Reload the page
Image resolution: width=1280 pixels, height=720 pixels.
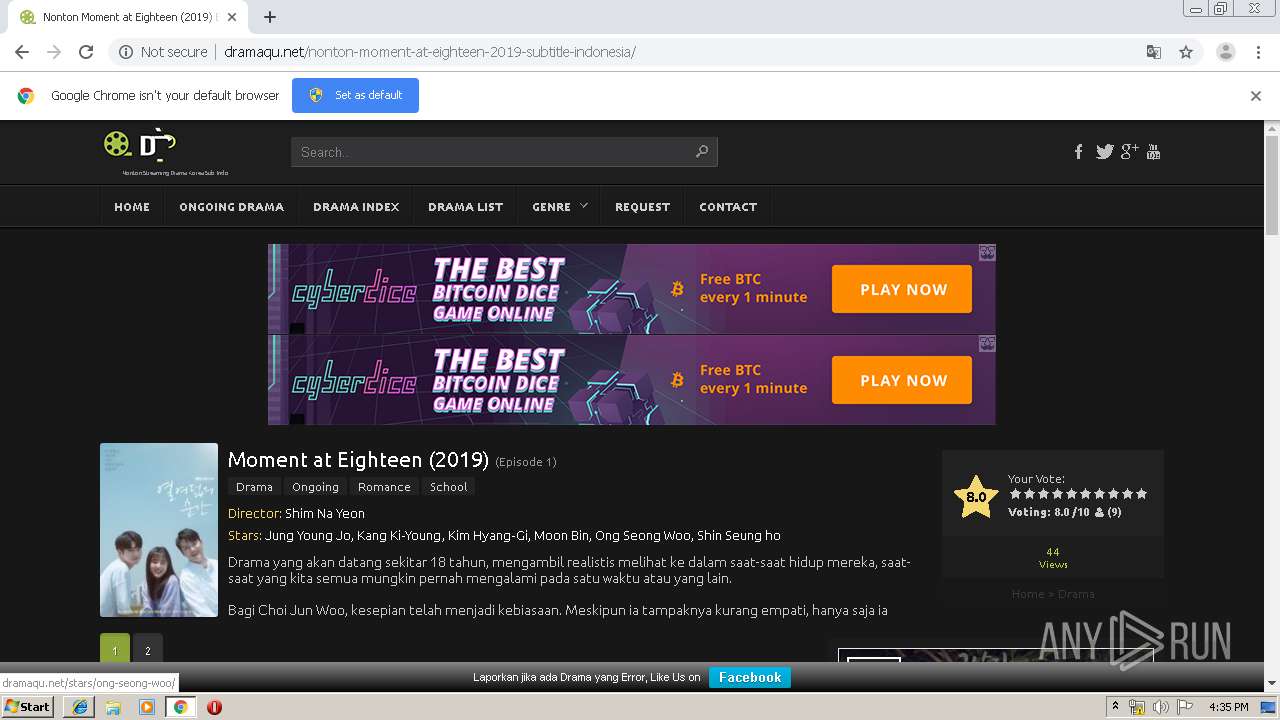86,52
